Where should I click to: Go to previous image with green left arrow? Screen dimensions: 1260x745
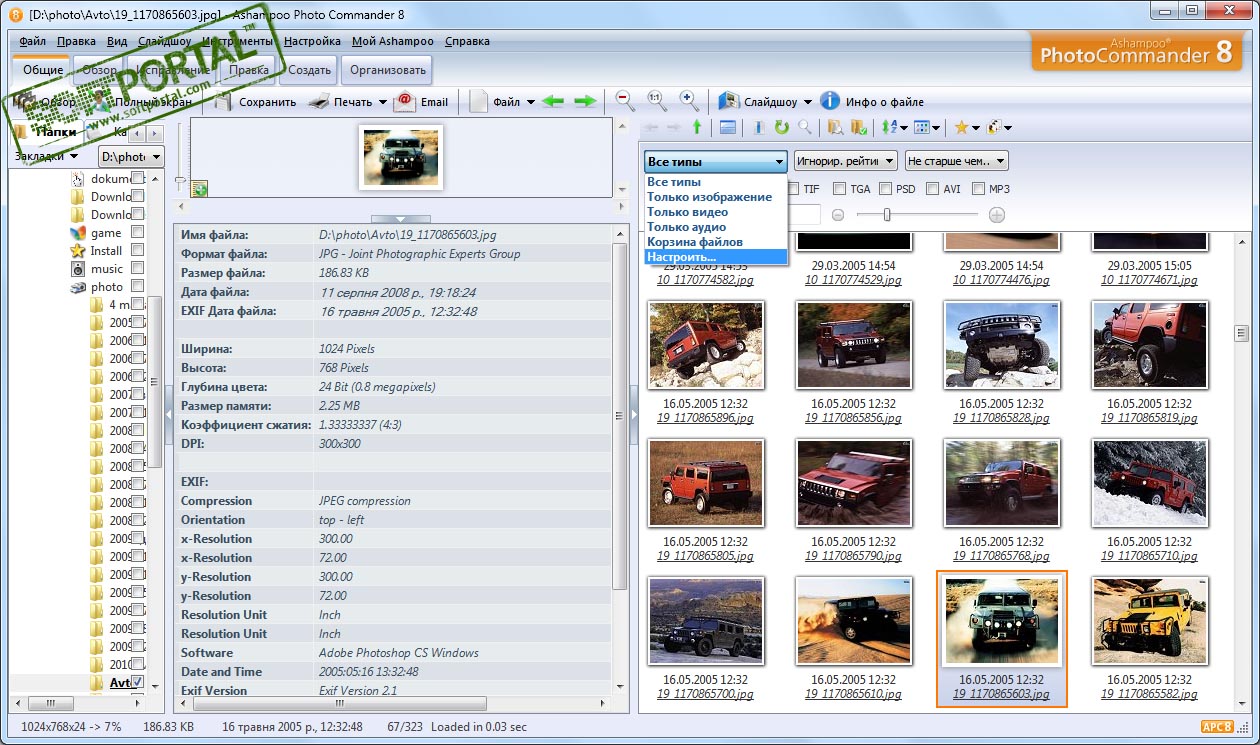pyautogui.click(x=553, y=101)
